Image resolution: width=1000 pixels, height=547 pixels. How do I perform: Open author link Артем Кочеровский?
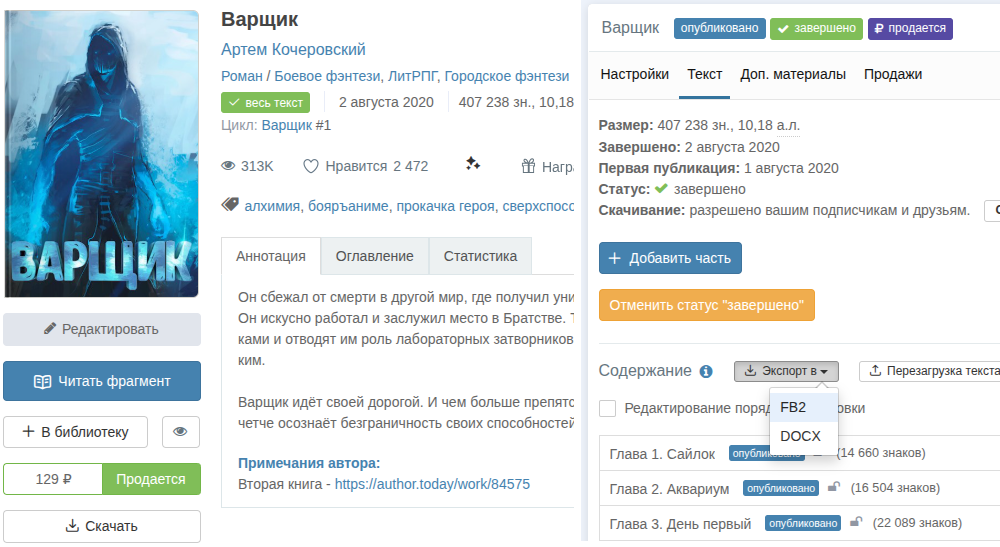[293, 50]
